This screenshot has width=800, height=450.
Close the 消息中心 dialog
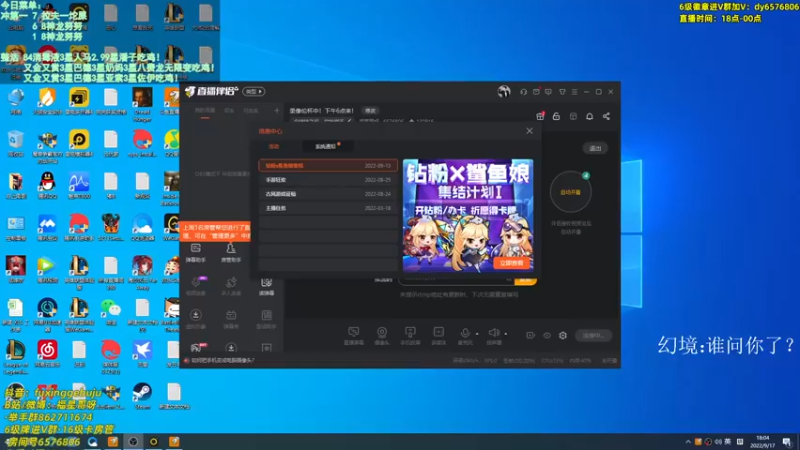(x=530, y=131)
